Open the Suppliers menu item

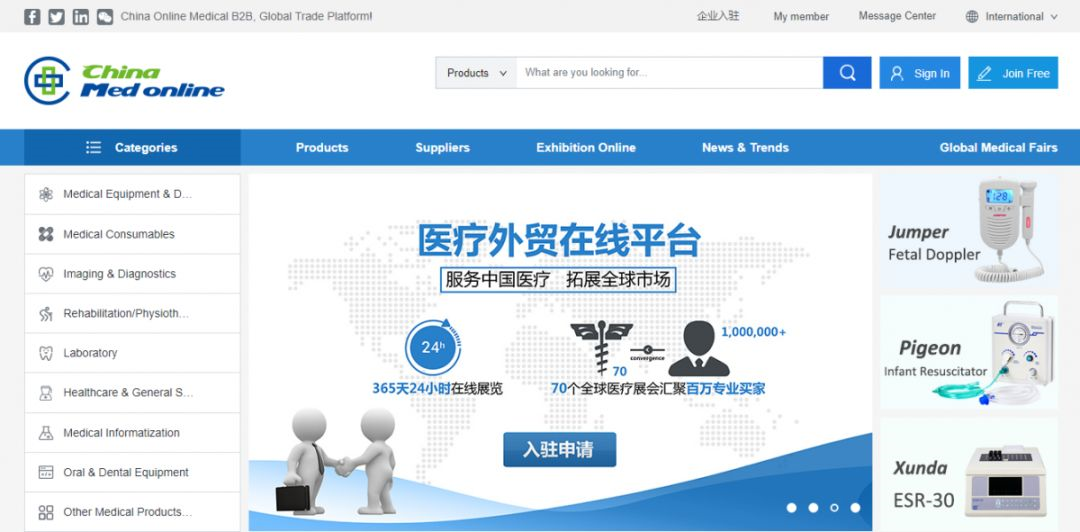(442, 147)
